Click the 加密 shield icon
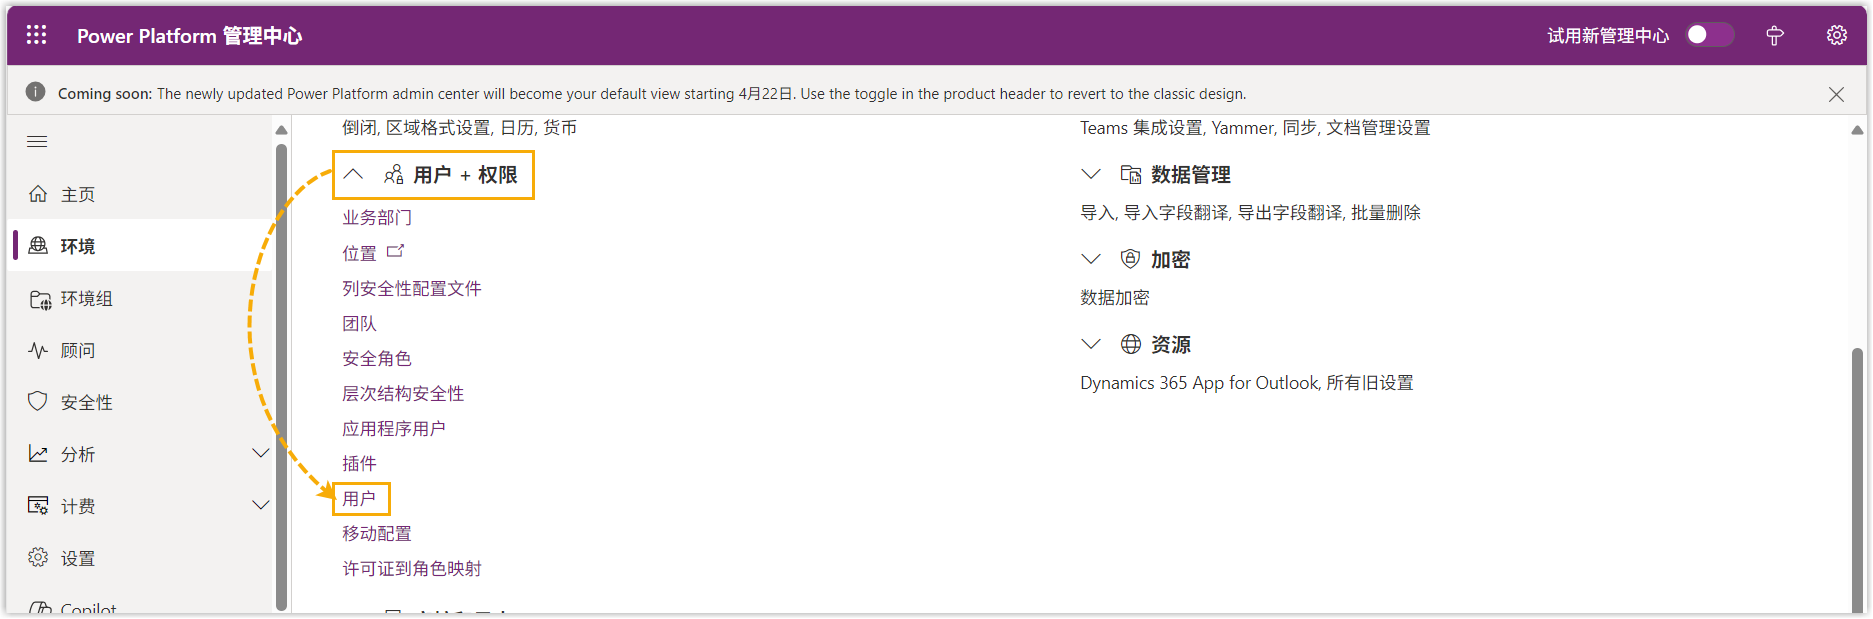The width and height of the screenshot is (1873, 619). (x=1130, y=260)
